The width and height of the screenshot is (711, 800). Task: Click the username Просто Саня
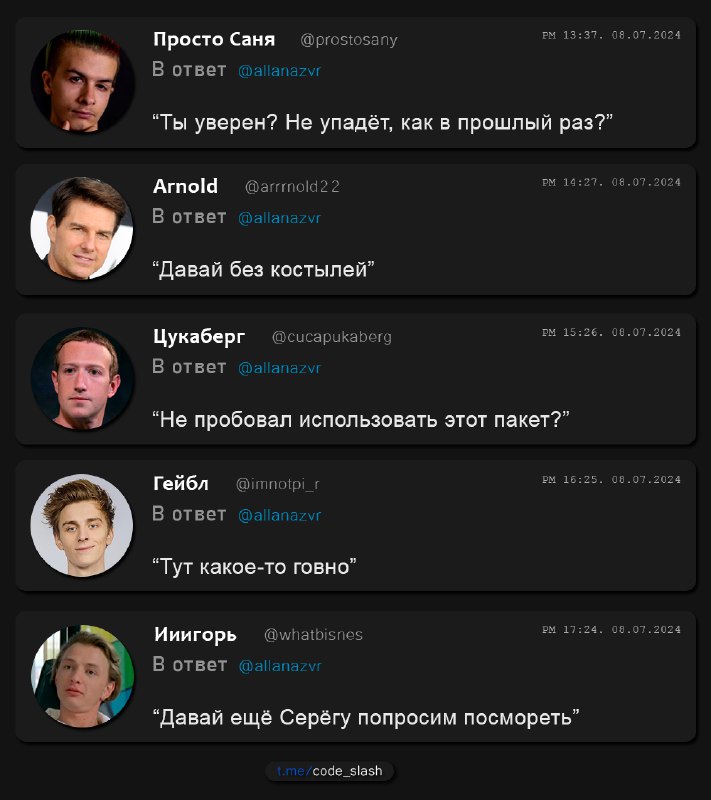pos(214,39)
